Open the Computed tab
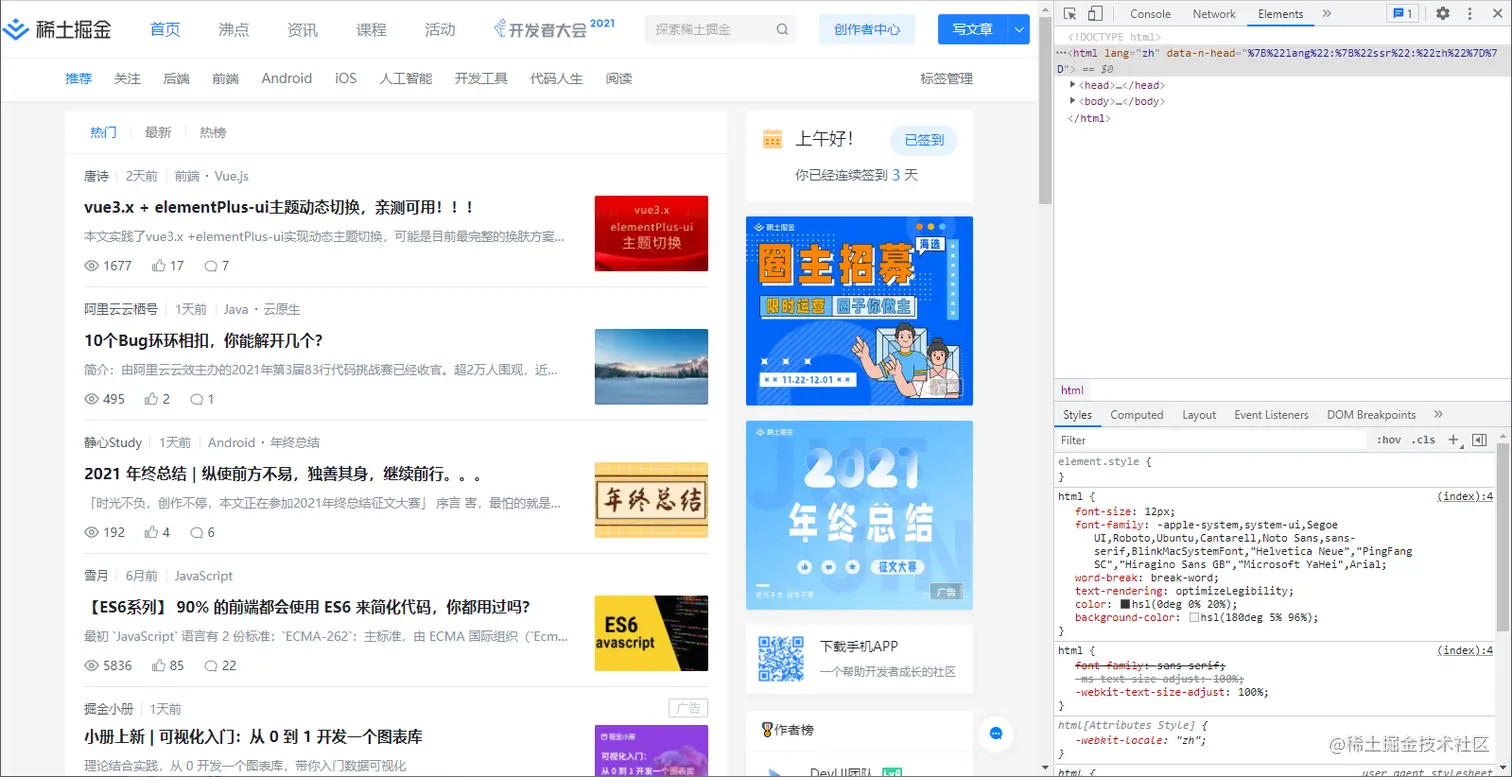 [1137, 415]
